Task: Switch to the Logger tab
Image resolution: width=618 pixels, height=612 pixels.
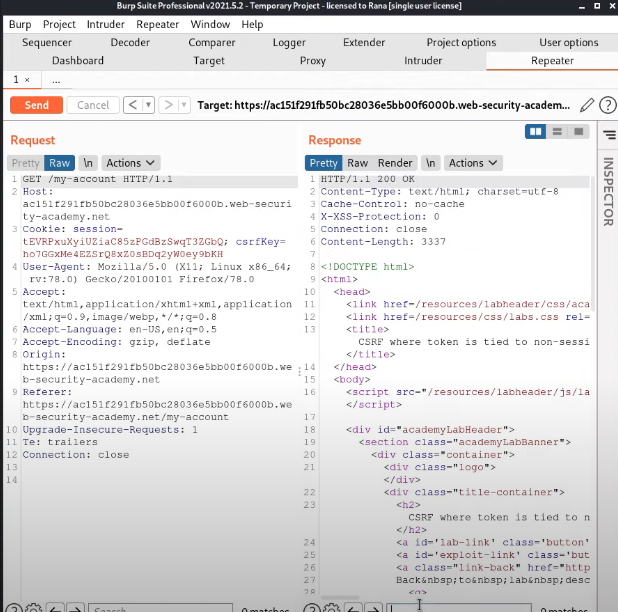Action: click(289, 43)
